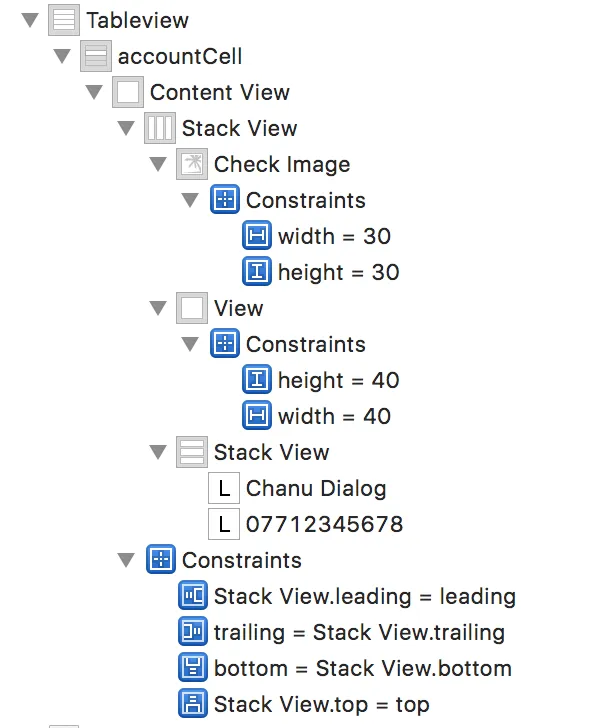Click the Stack View.leading constraint icon
This screenshot has width=600, height=728.
[x=192, y=597]
